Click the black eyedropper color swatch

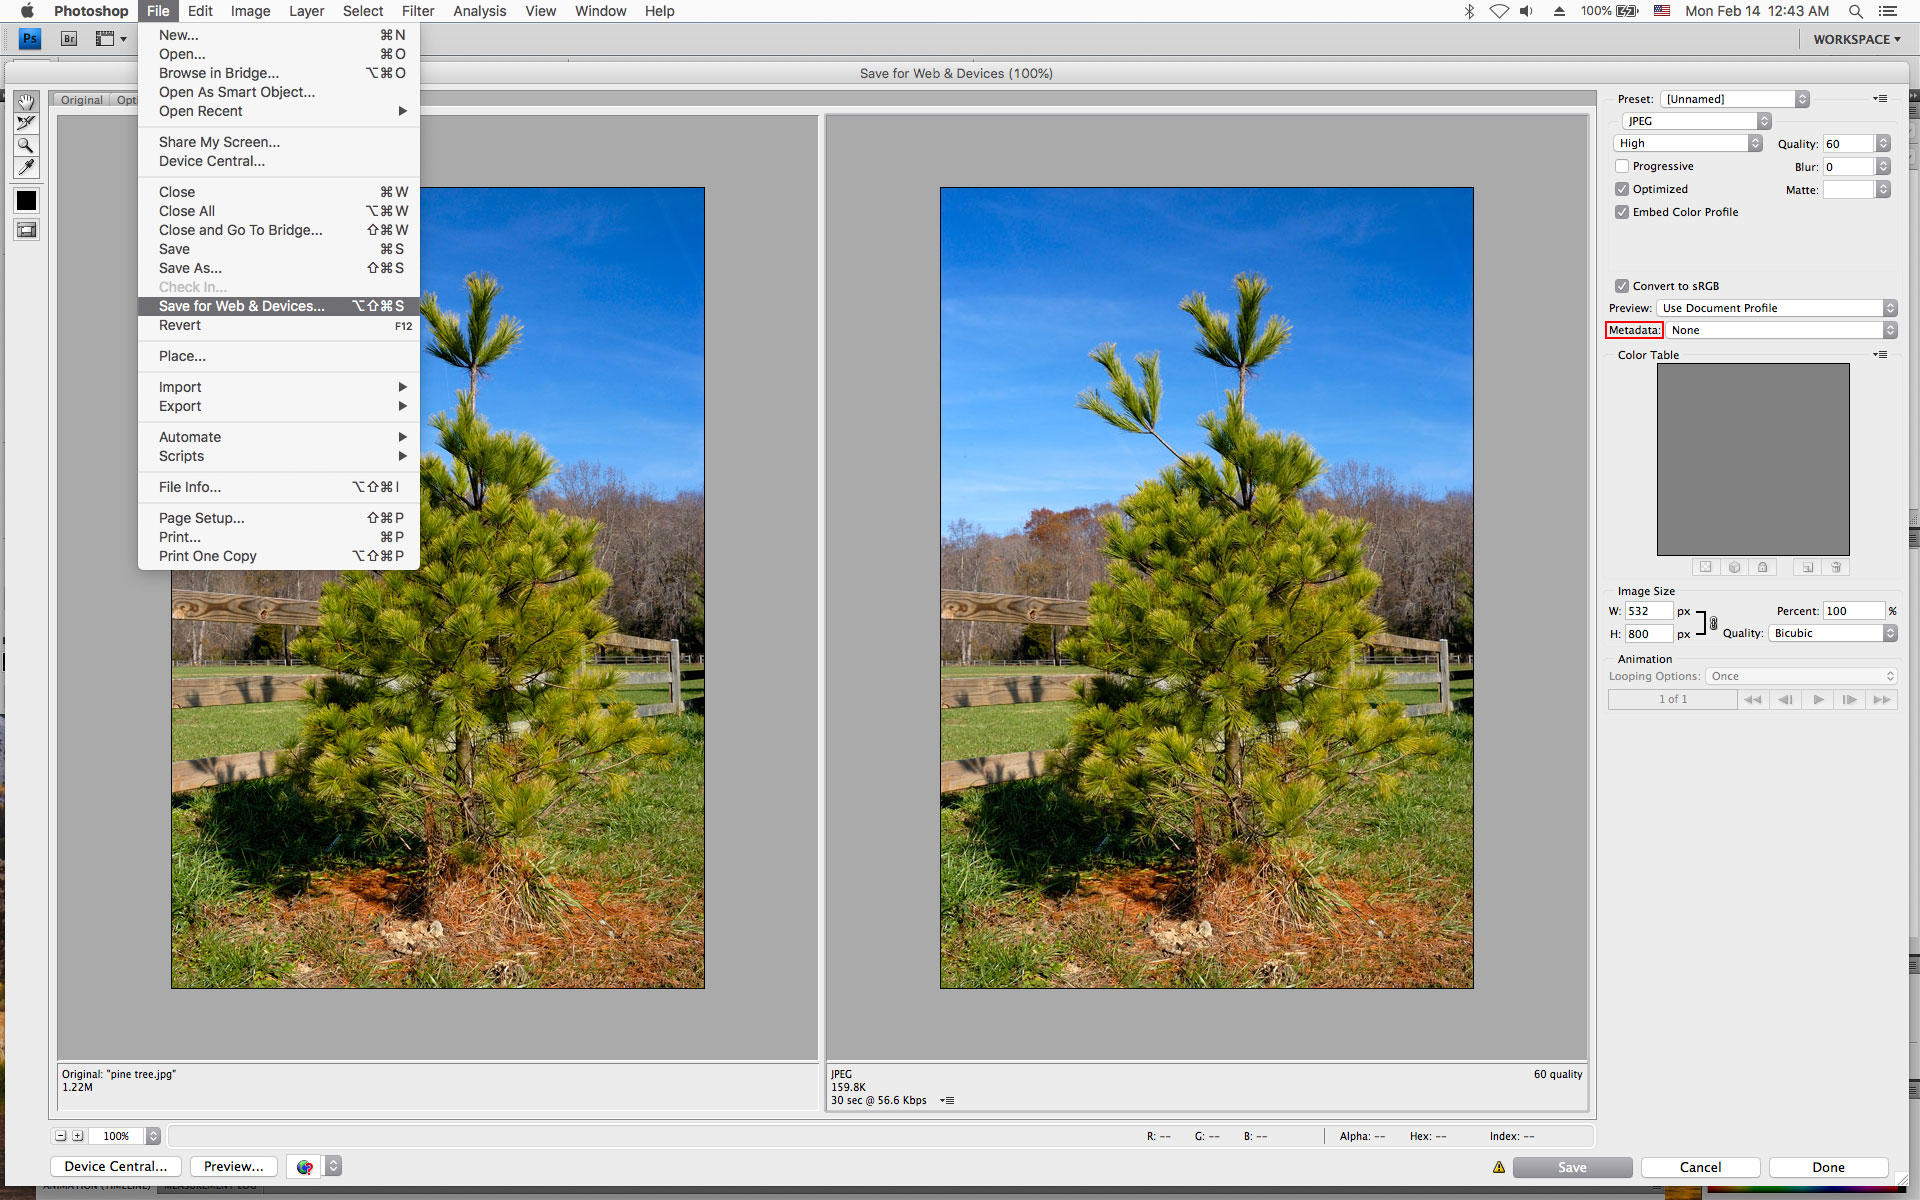[x=25, y=199]
